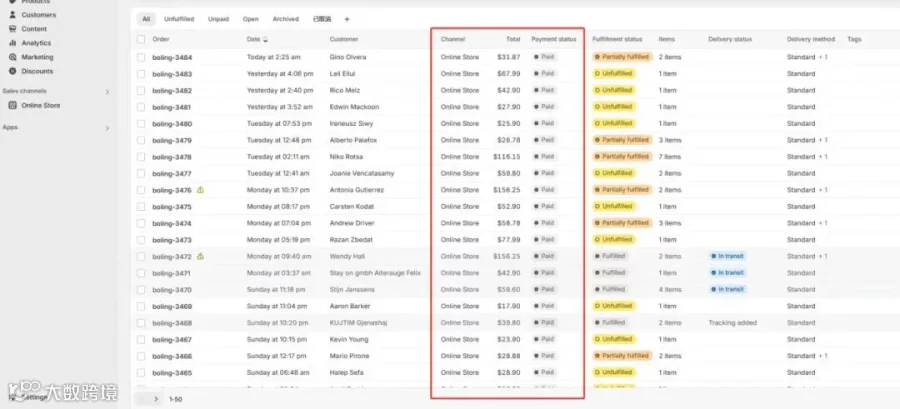
Task: Click the Payment status column header
Action: tap(553, 40)
